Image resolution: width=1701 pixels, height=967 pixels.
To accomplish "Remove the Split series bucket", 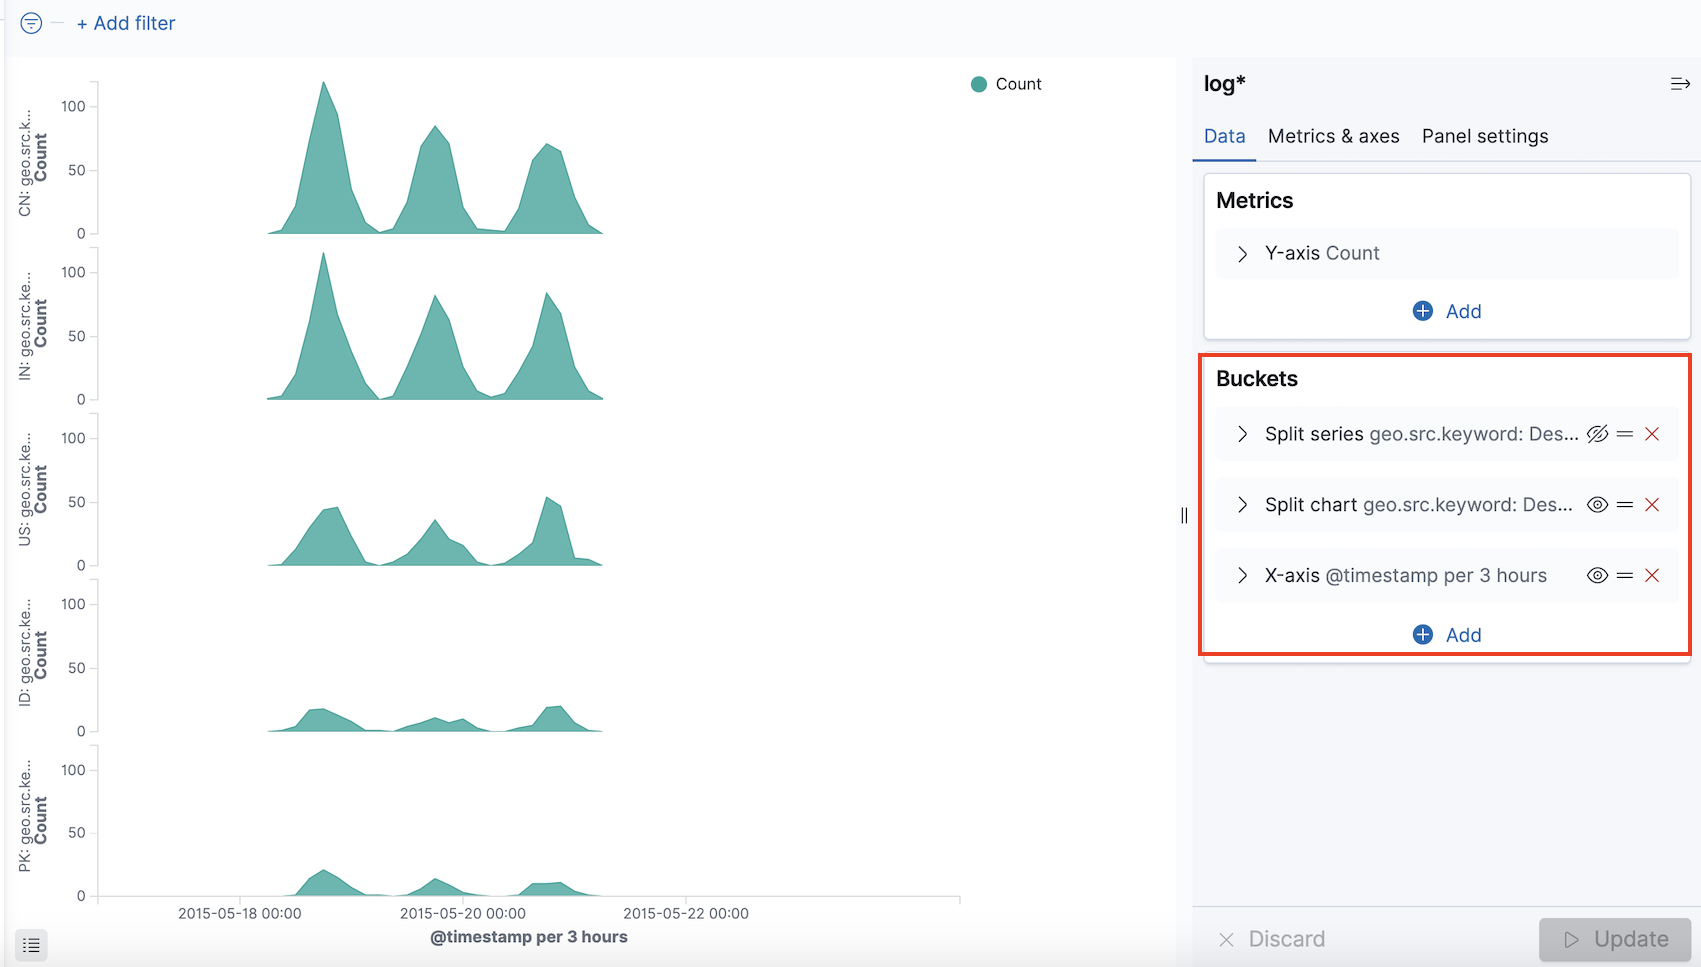I will point(1652,434).
